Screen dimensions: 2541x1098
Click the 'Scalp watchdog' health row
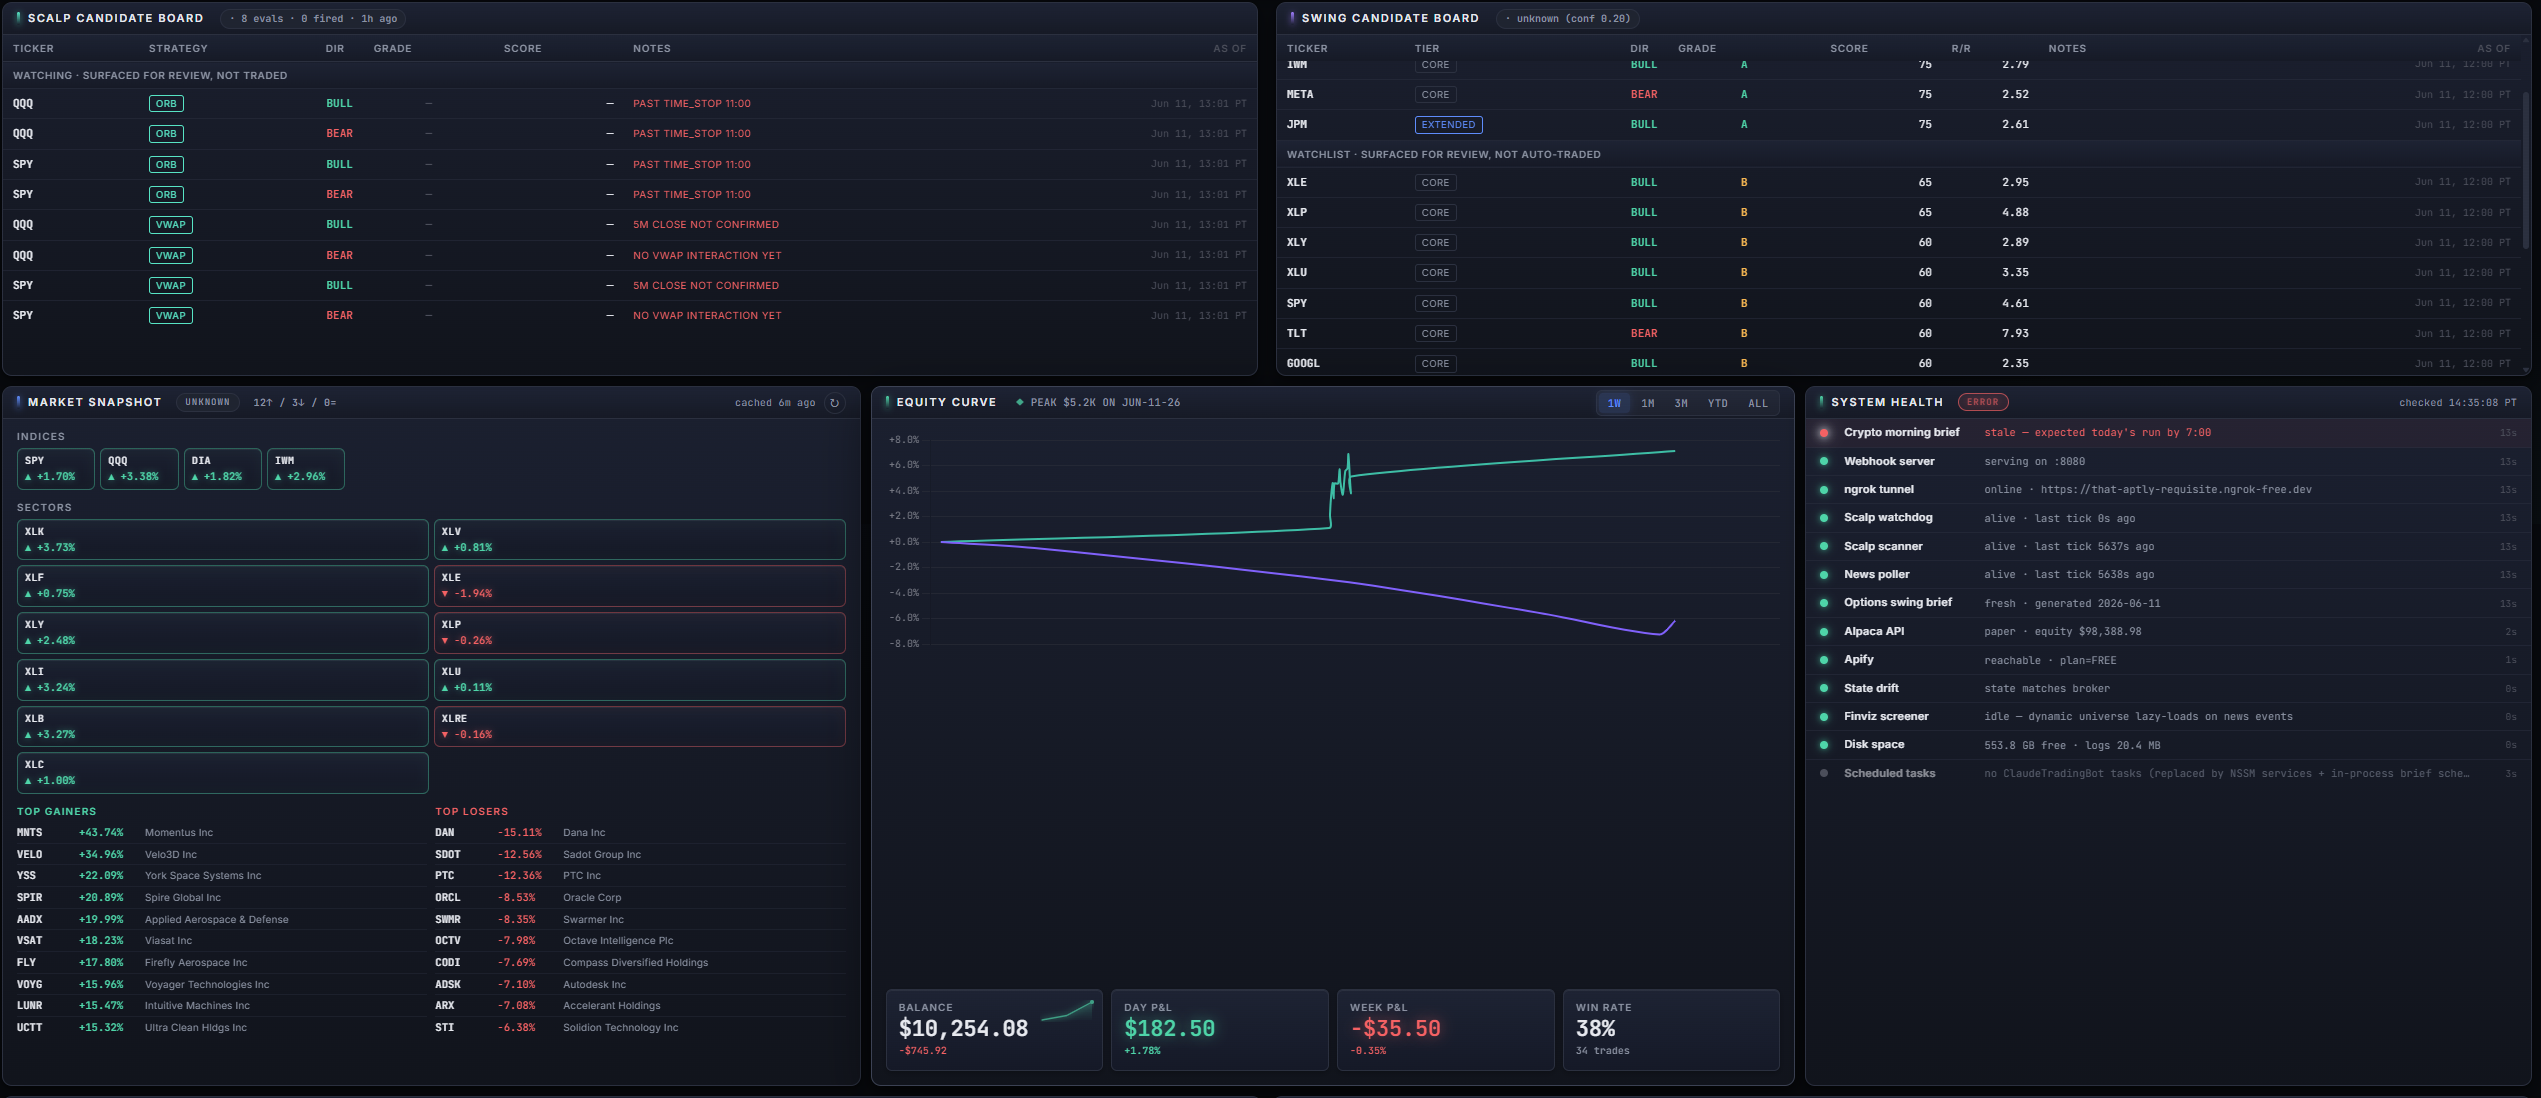(x=2166, y=518)
